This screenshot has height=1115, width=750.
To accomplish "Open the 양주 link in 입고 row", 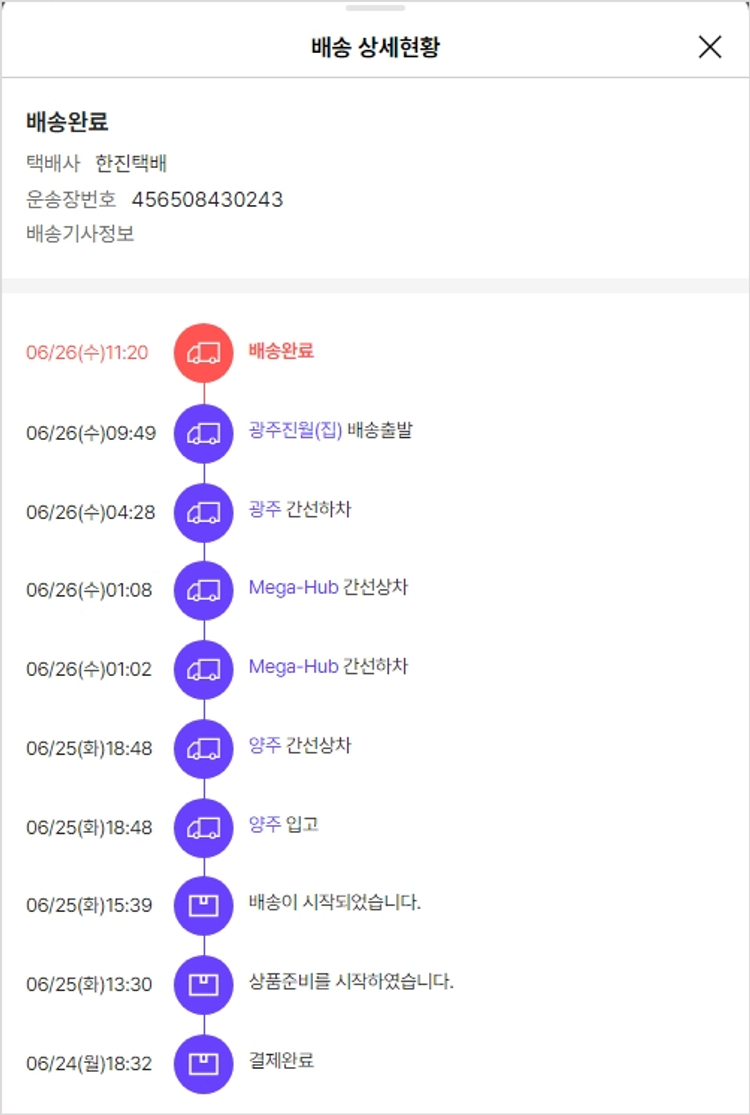I will 265,825.
